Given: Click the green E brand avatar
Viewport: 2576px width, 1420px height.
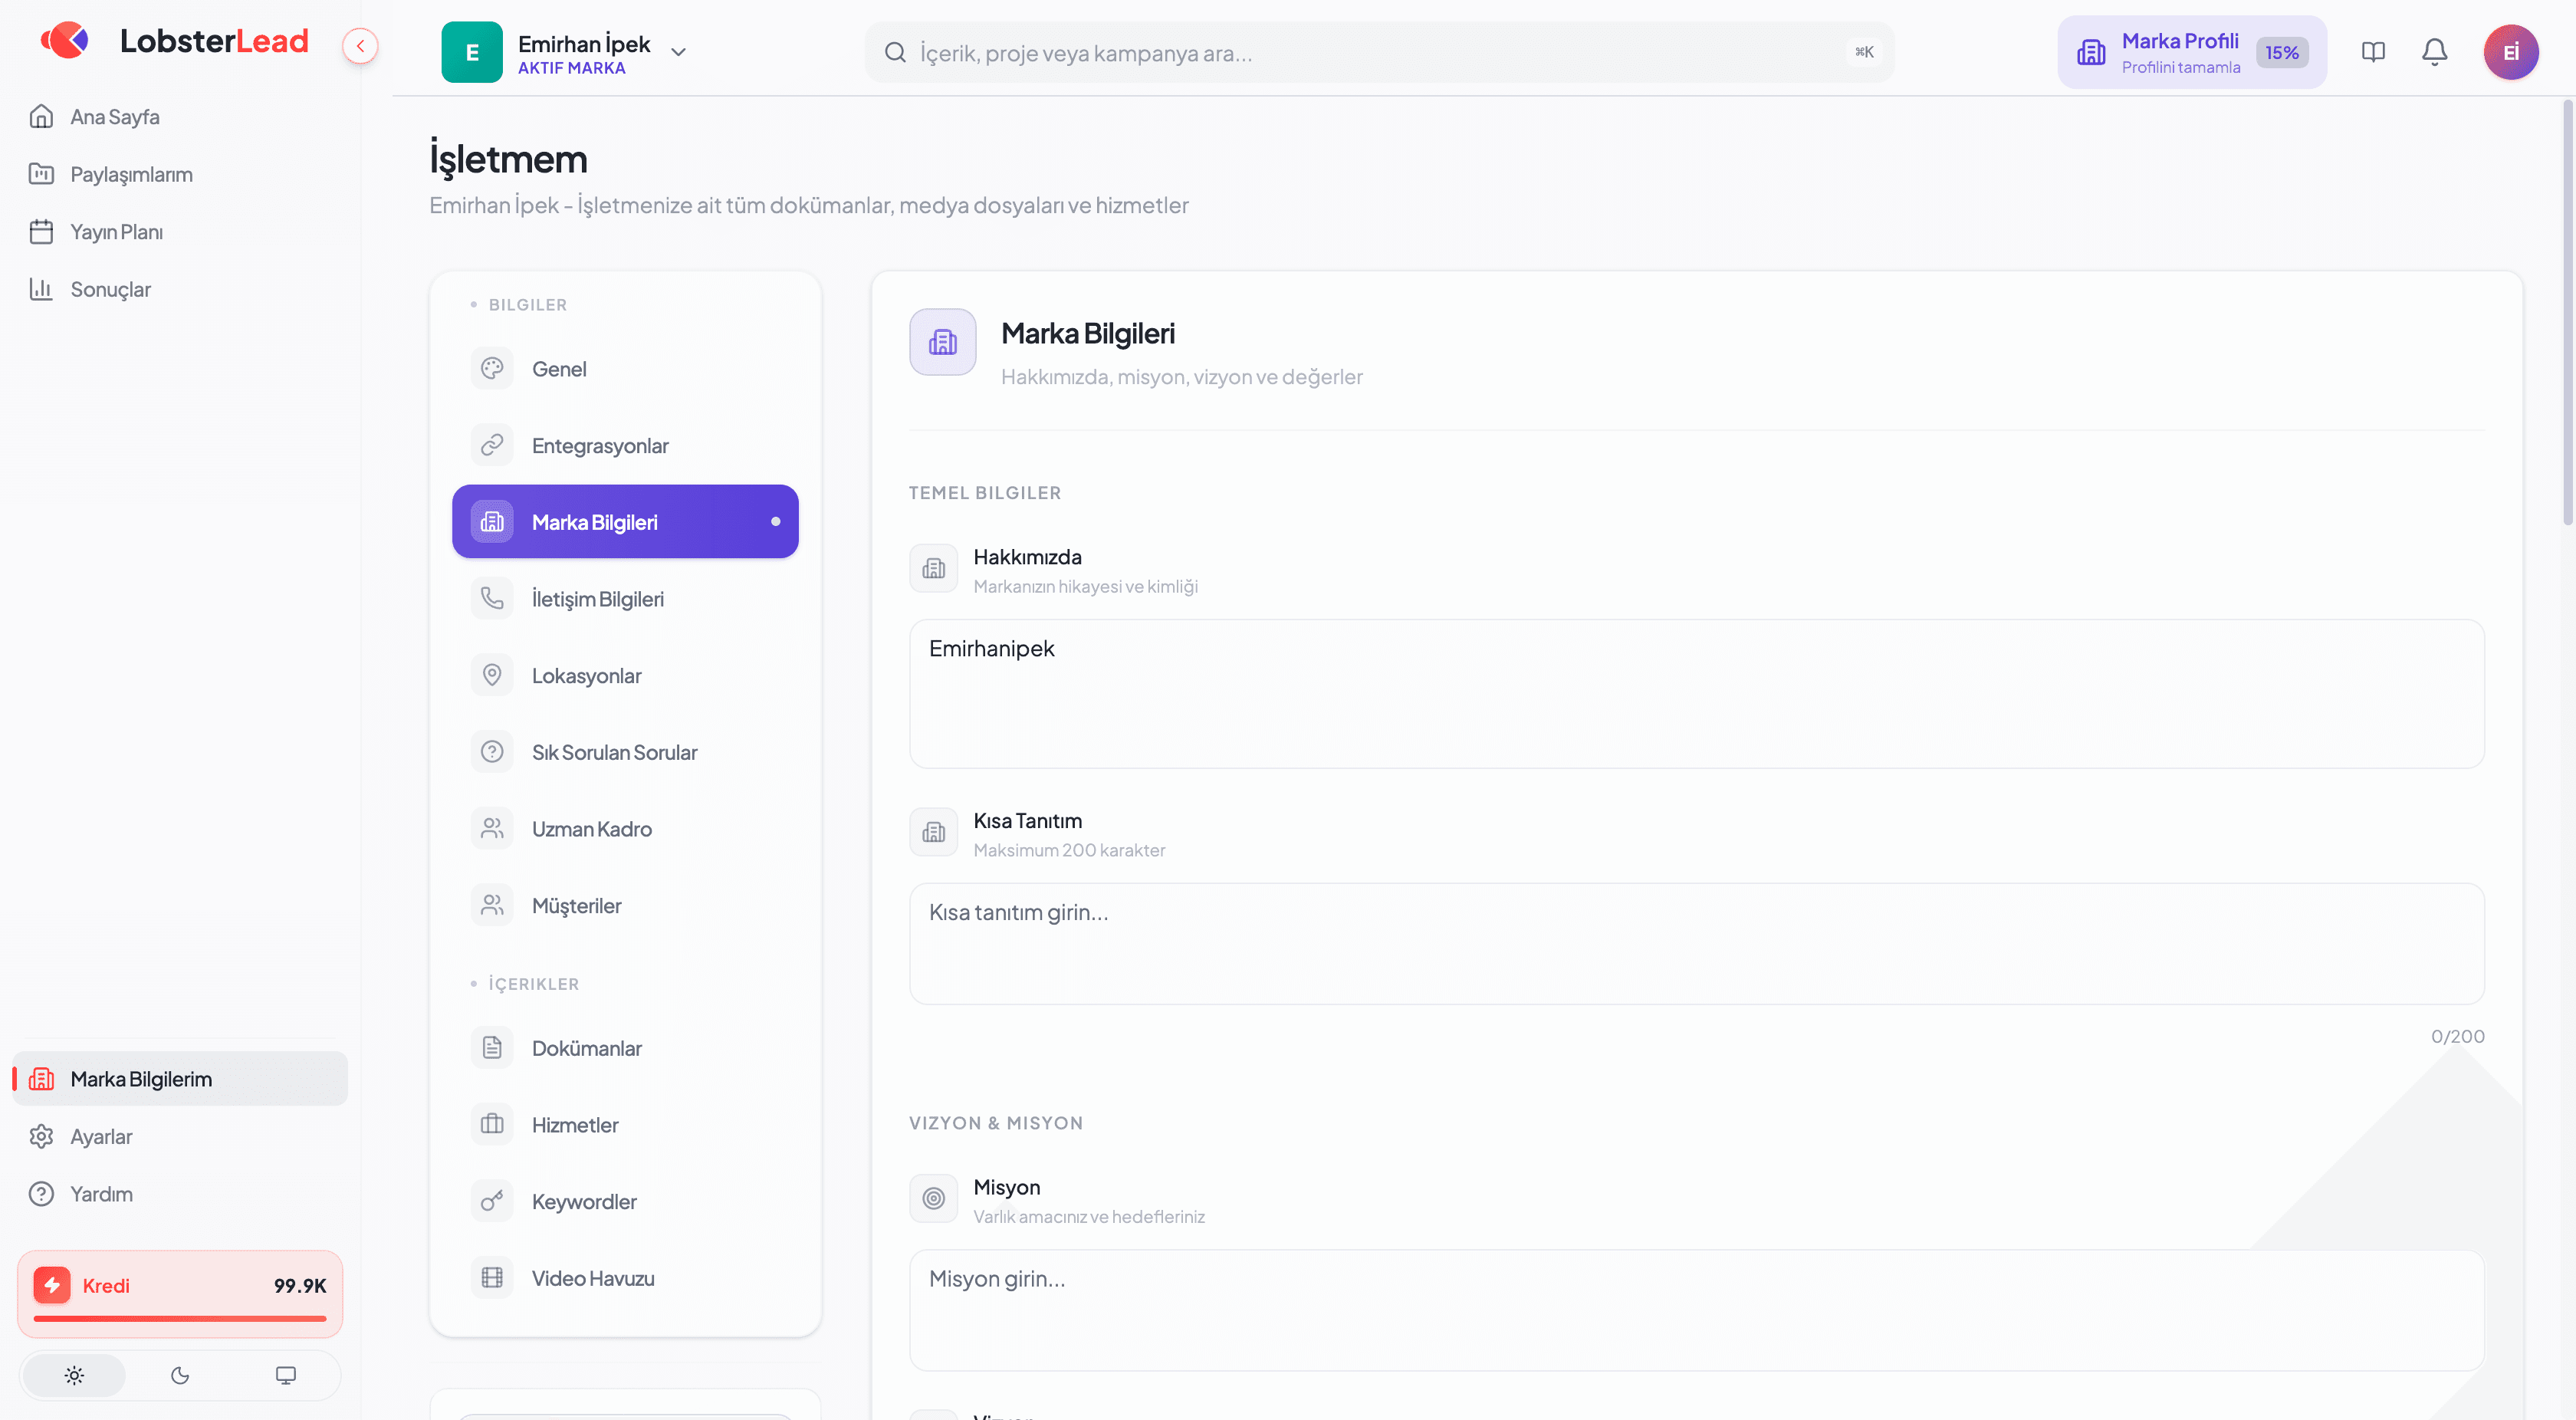Looking at the screenshot, I should [x=472, y=52].
